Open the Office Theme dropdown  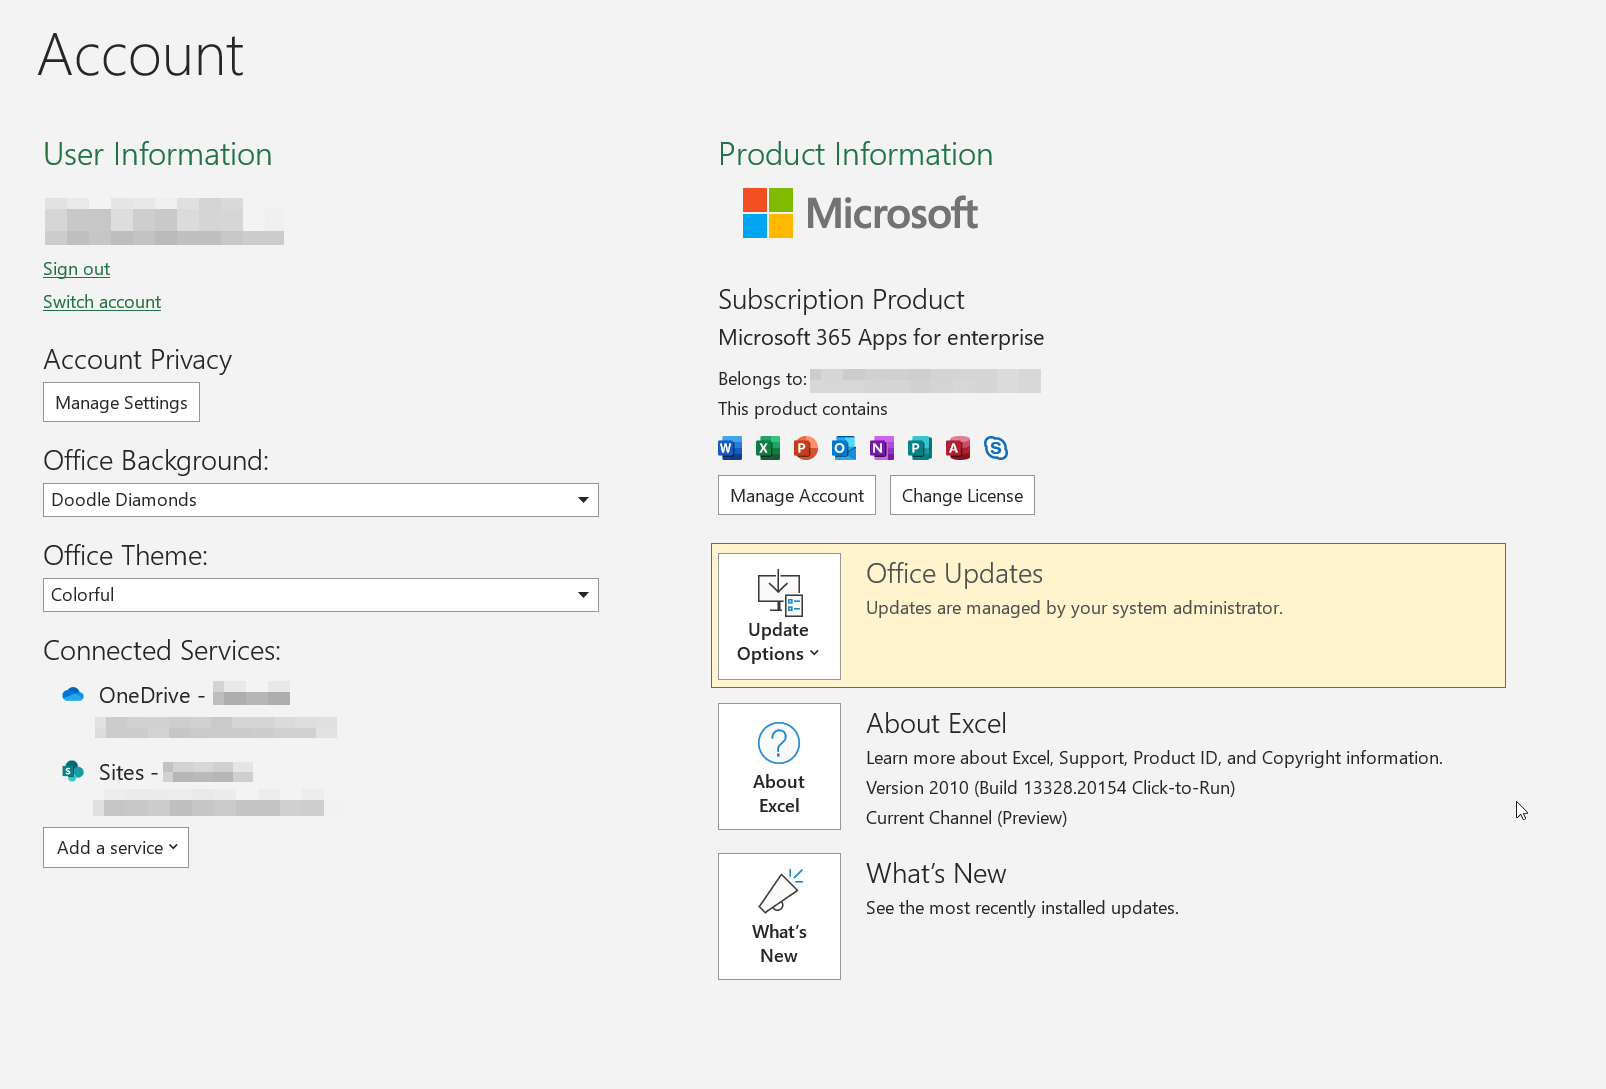[x=321, y=595]
